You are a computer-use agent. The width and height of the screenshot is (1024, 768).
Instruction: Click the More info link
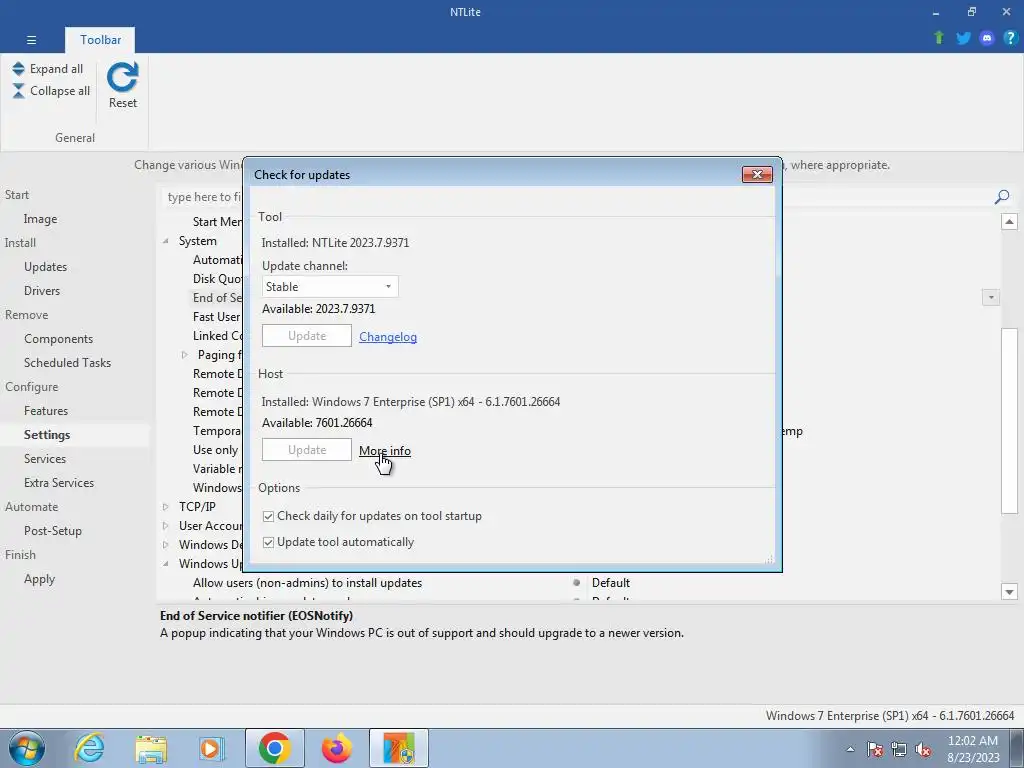(x=385, y=451)
